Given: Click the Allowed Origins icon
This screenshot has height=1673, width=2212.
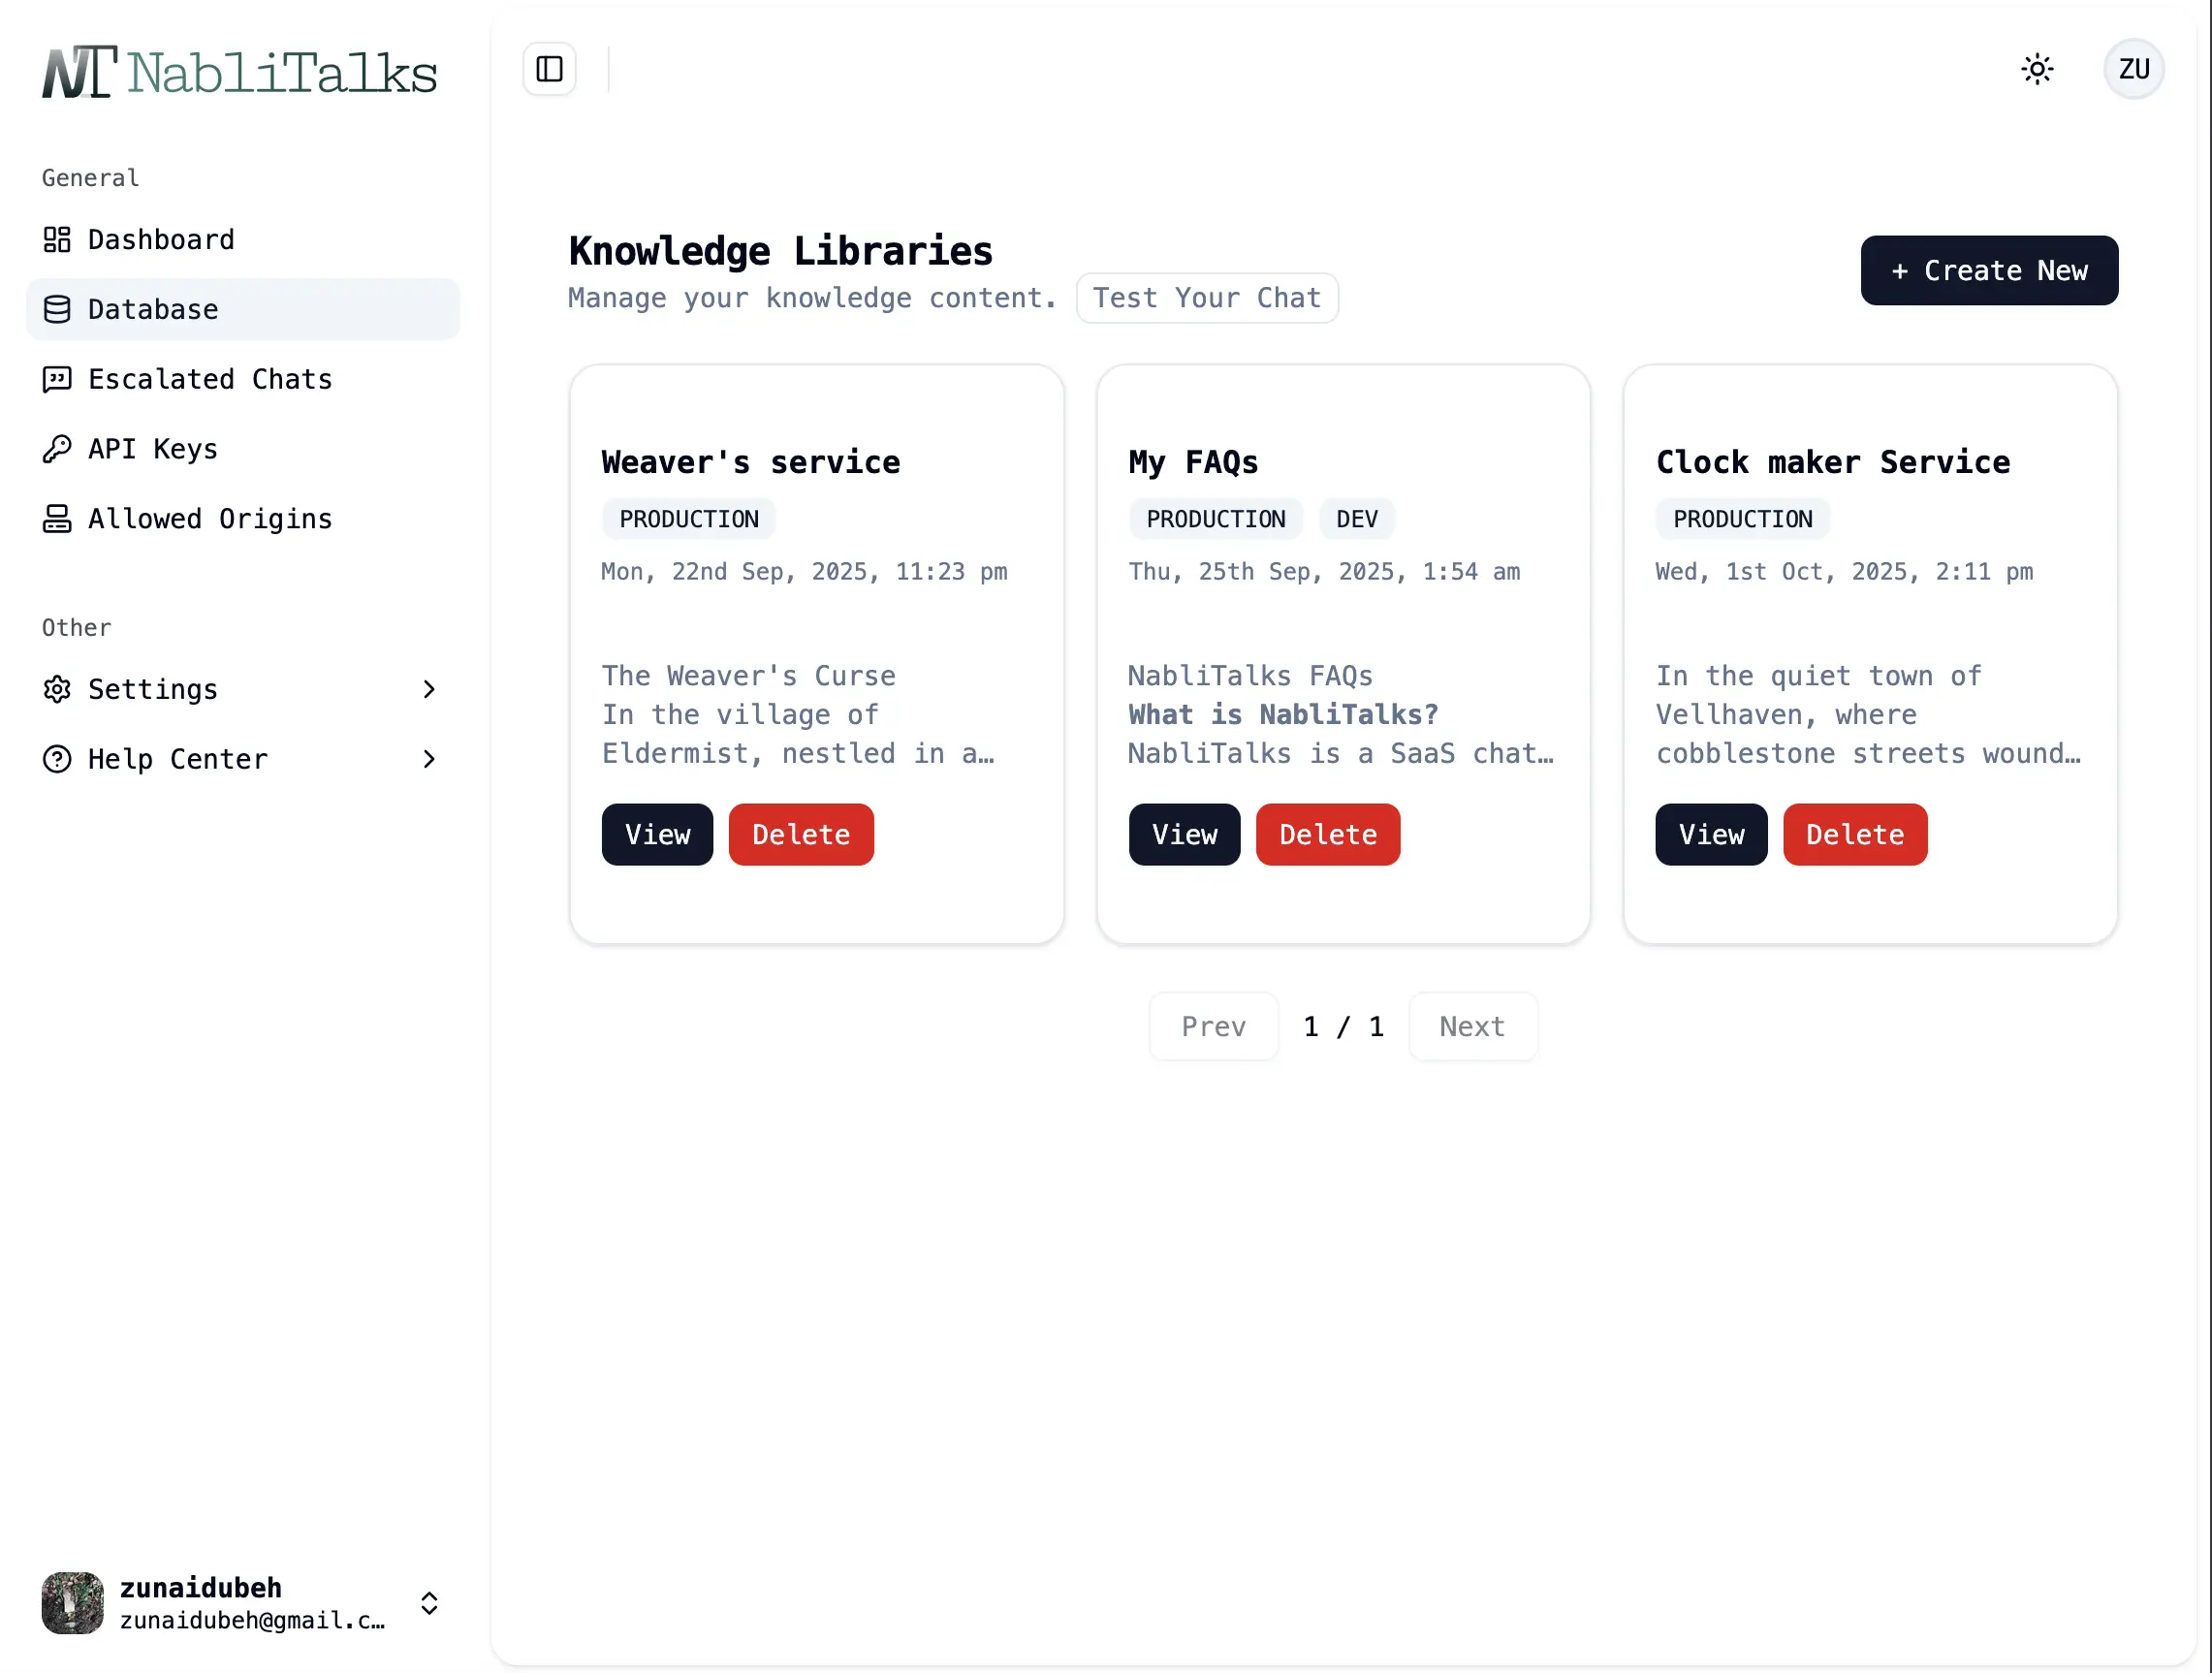Looking at the screenshot, I should (x=57, y=518).
